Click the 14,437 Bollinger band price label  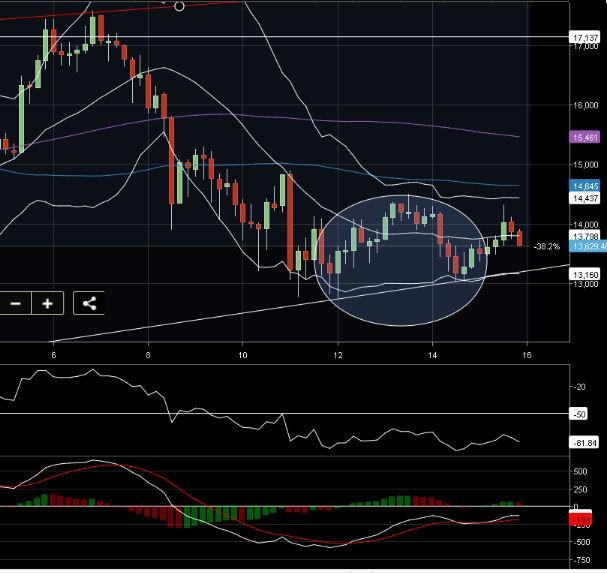tap(585, 198)
